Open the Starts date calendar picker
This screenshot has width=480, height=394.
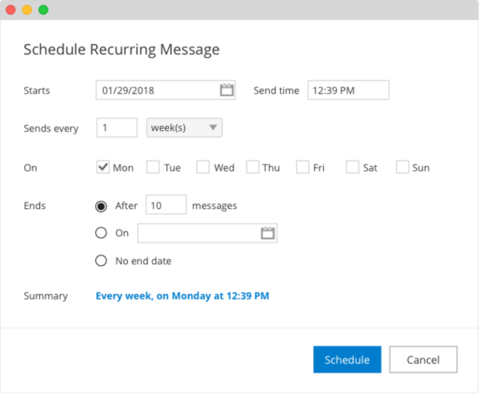tap(227, 90)
